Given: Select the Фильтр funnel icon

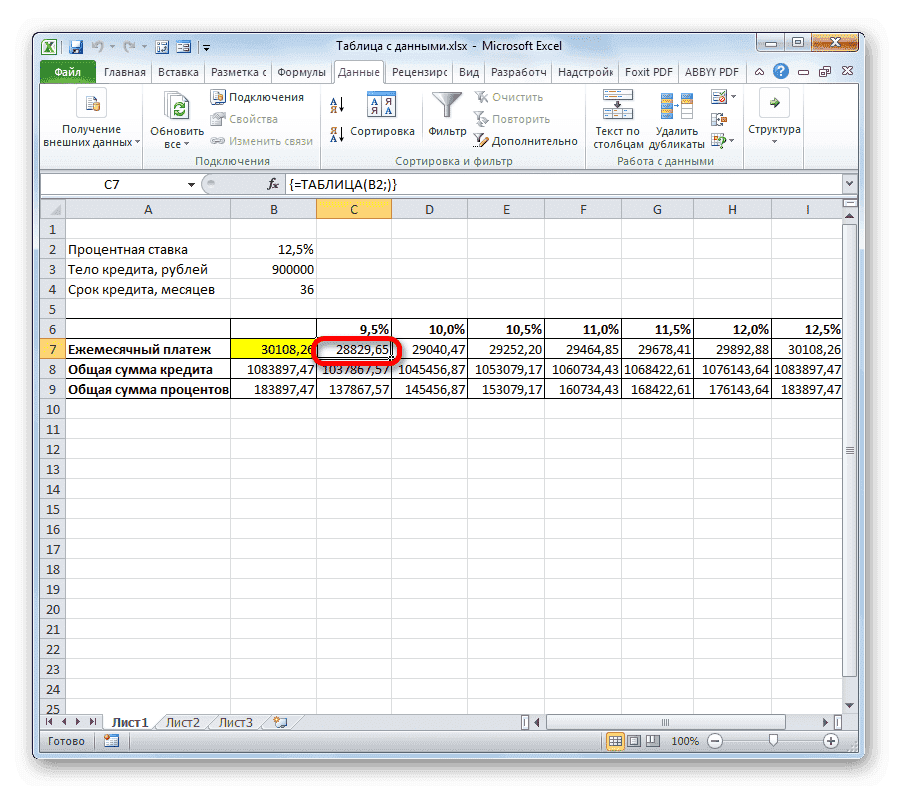Looking at the screenshot, I should pos(446,104).
